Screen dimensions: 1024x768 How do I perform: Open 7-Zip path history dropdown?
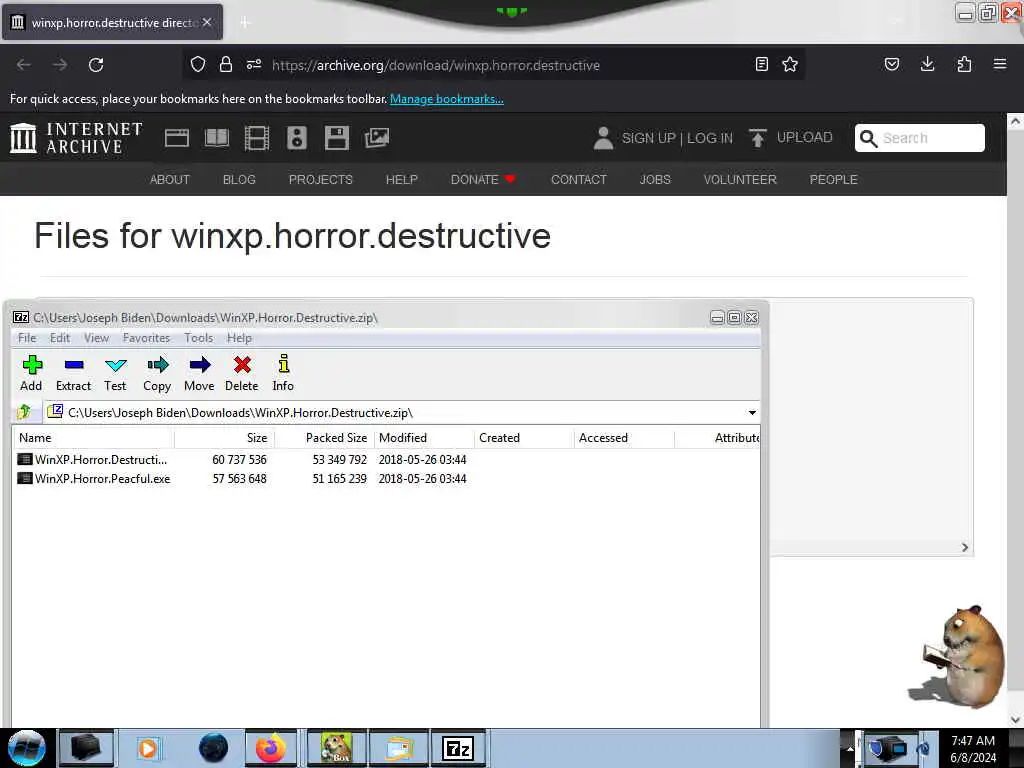(x=752, y=413)
